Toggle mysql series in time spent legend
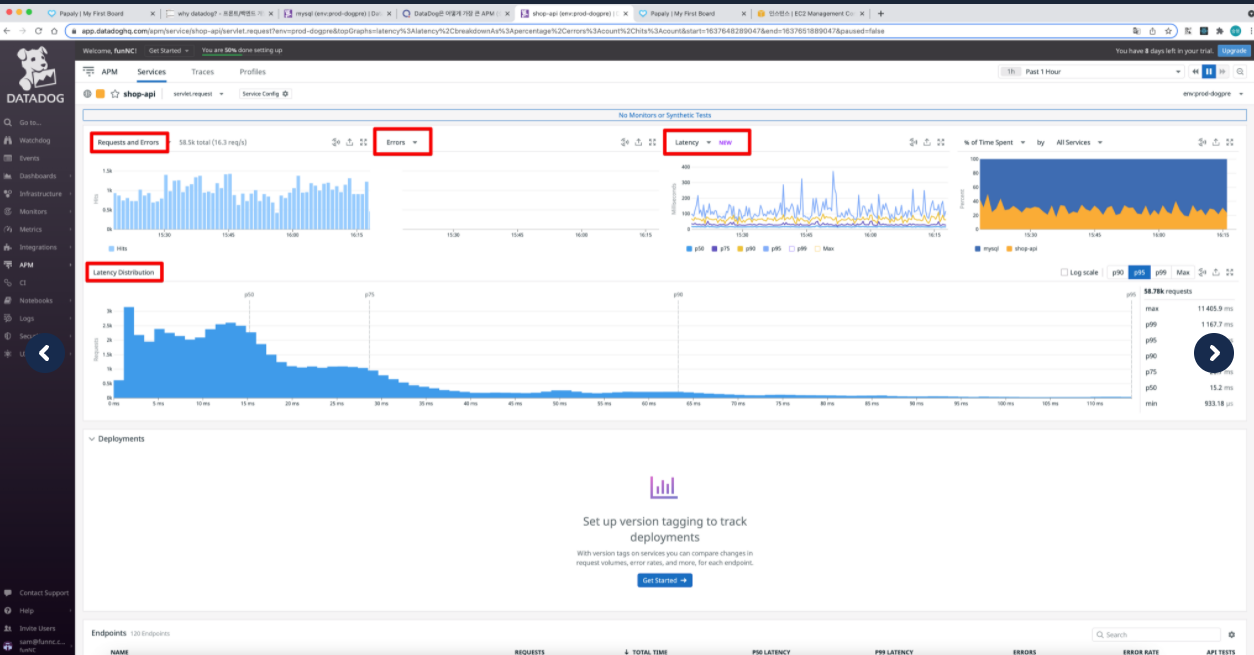Viewport: 1254px width, 655px height. pyautogui.click(x=986, y=247)
